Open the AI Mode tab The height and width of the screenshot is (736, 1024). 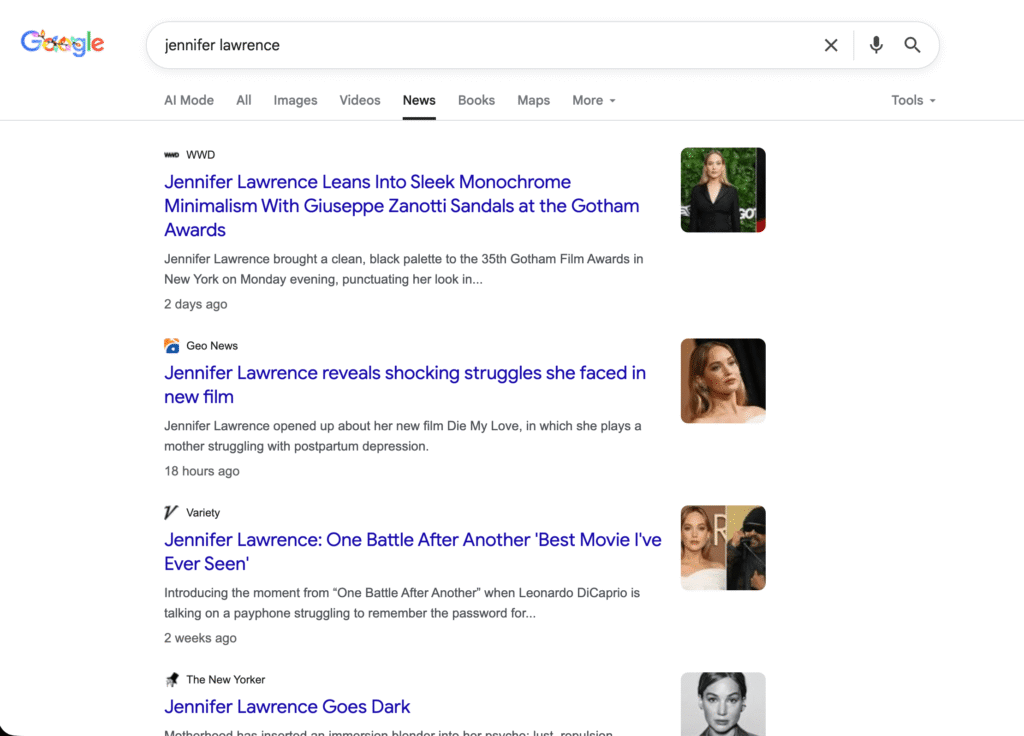(x=189, y=100)
